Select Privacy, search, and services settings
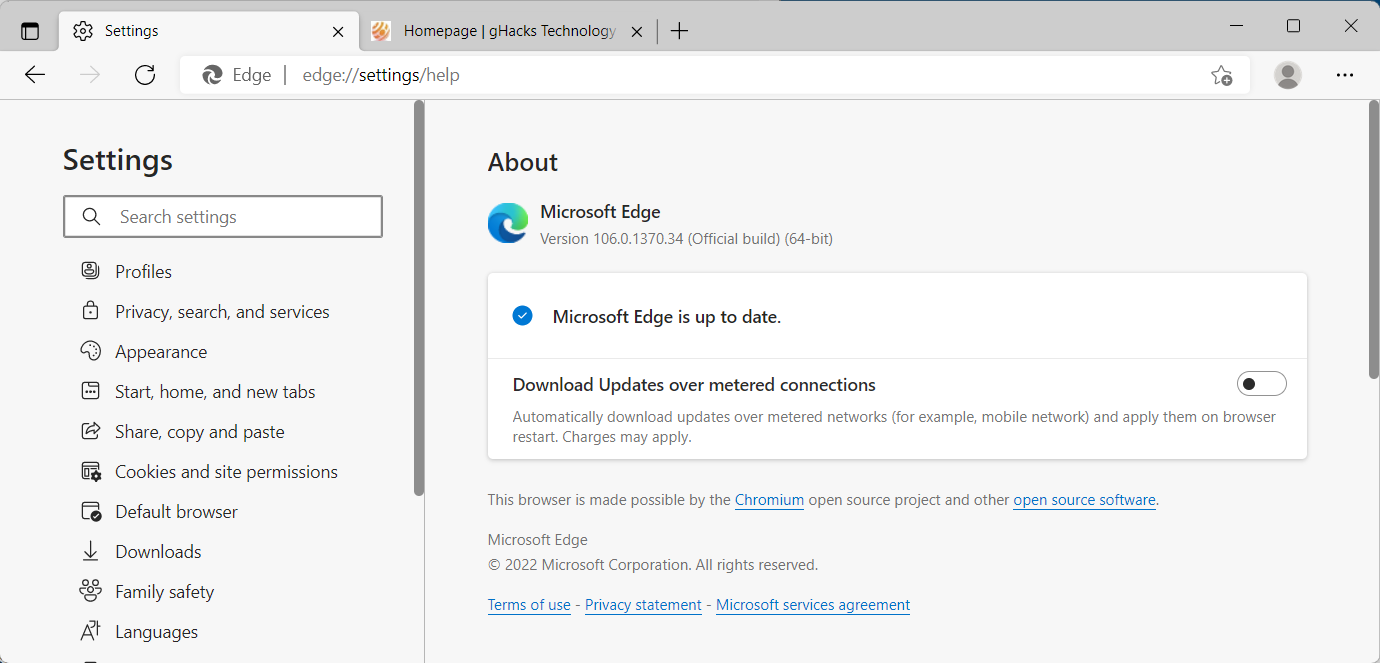 tap(221, 311)
